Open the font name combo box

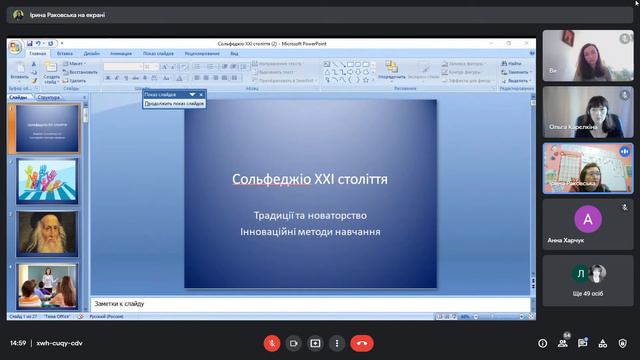[x=123, y=67]
